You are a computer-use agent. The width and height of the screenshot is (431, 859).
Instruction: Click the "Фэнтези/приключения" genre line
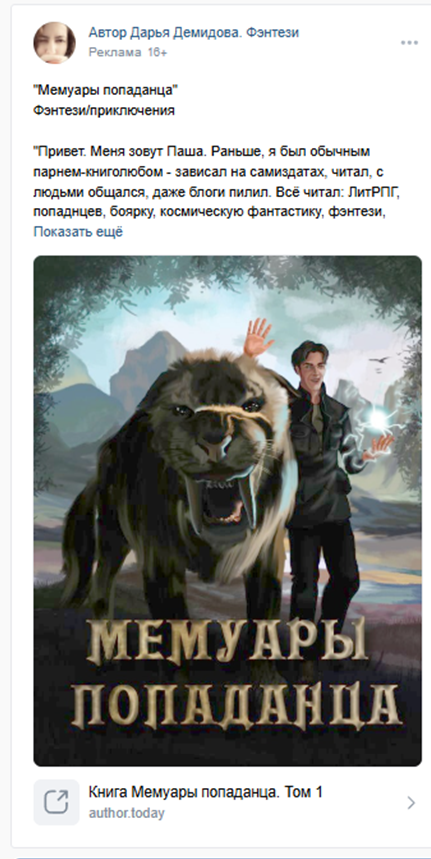(104, 111)
